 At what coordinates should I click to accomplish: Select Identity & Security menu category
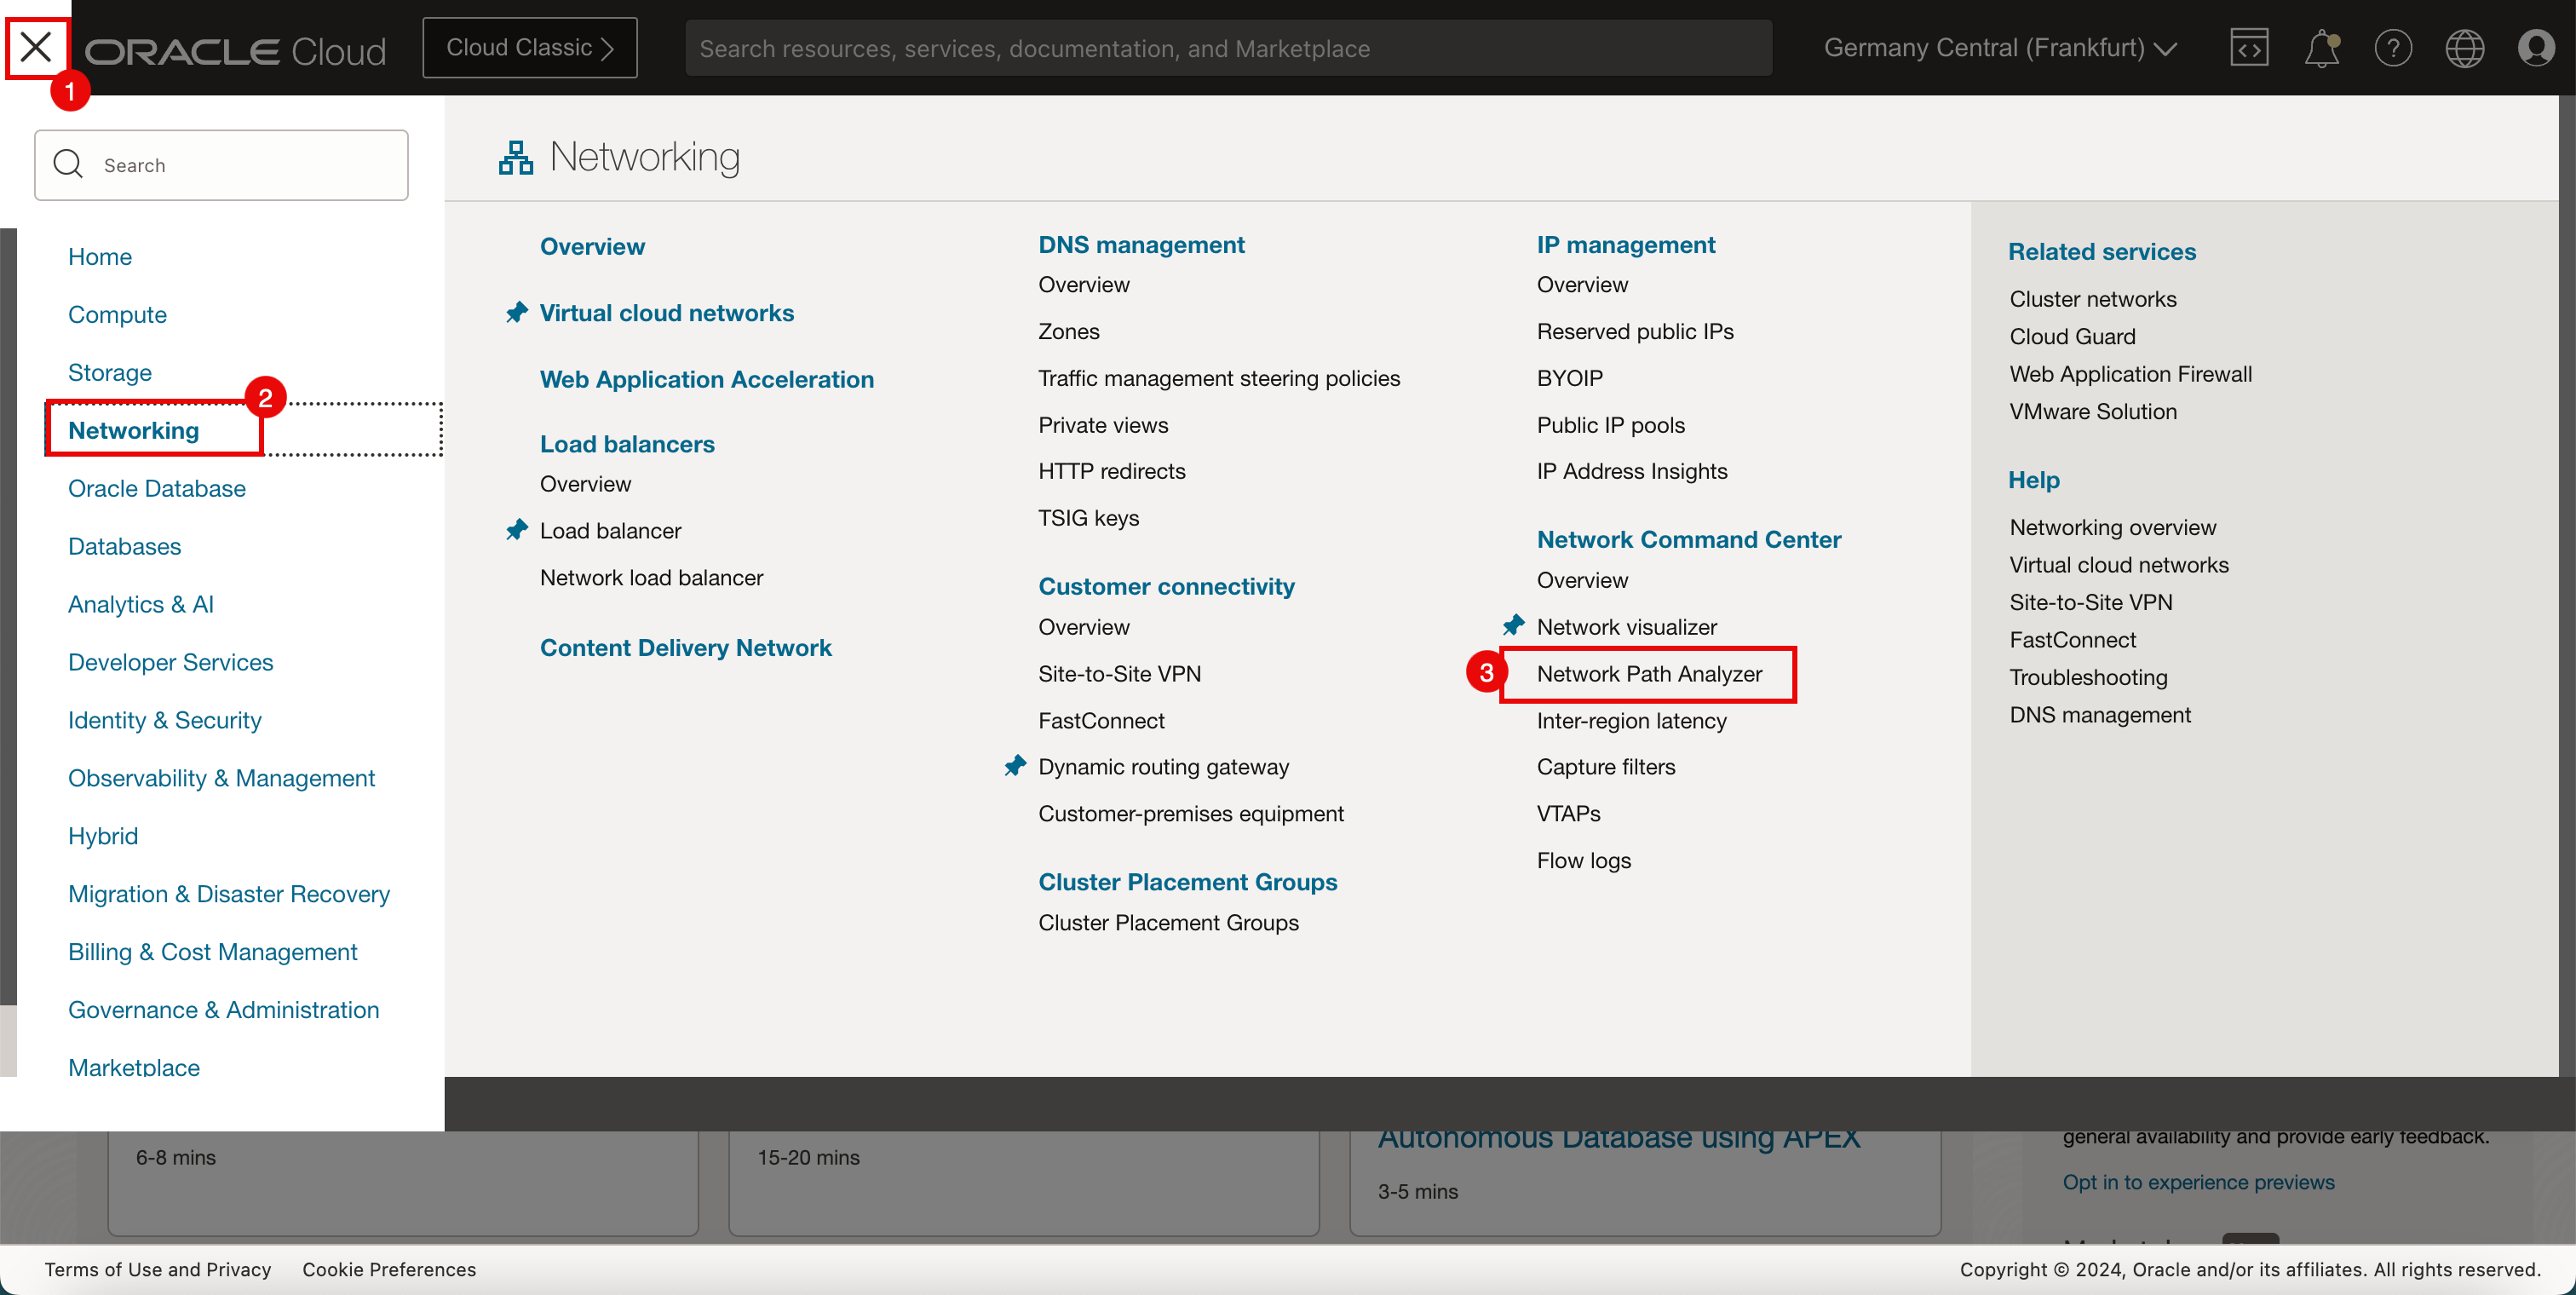pyautogui.click(x=164, y=720)
